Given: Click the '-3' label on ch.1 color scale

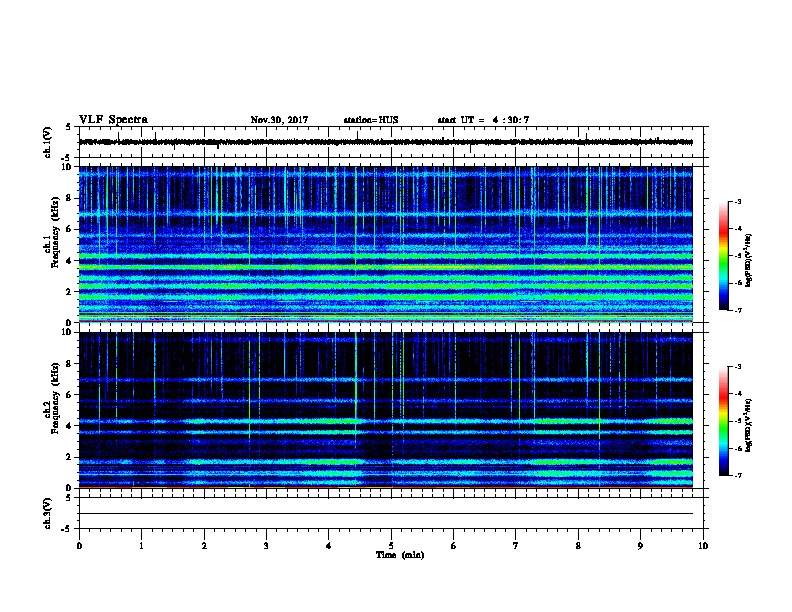Looking at the screenshot, I should [x=737, y=201].
